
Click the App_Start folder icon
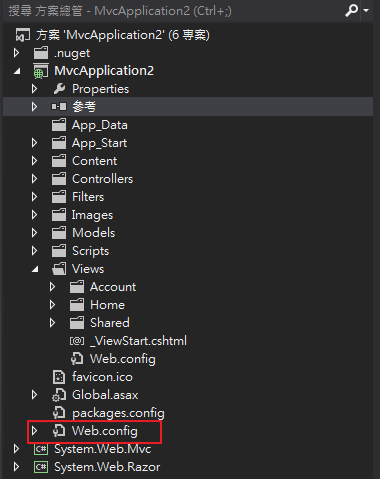(59, 143)
